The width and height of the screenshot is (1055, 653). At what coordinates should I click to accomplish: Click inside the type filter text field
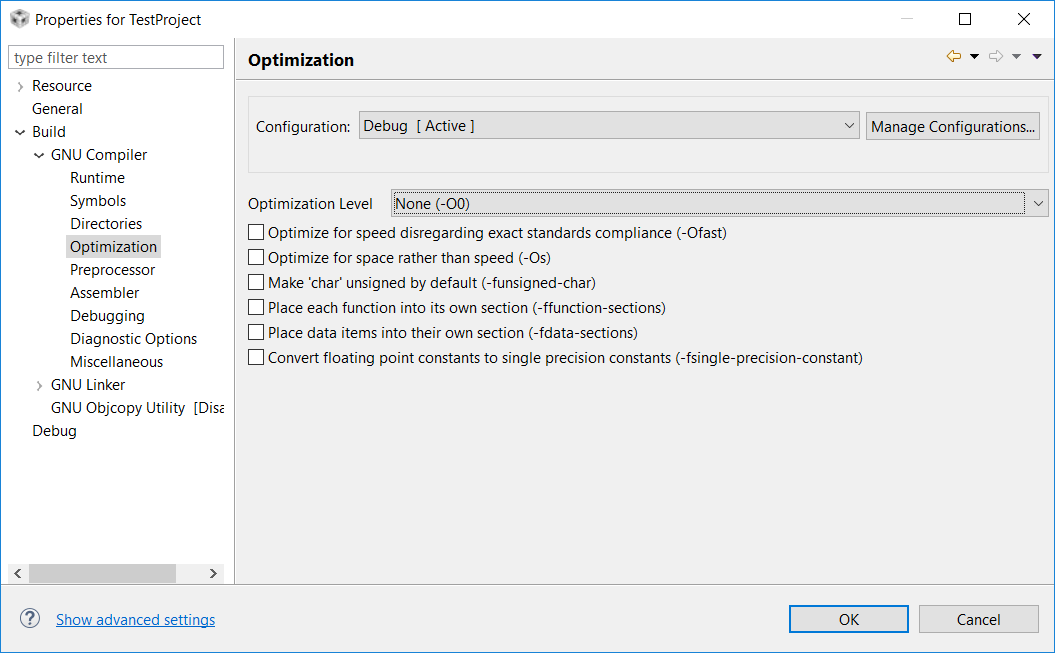[115, 56]
